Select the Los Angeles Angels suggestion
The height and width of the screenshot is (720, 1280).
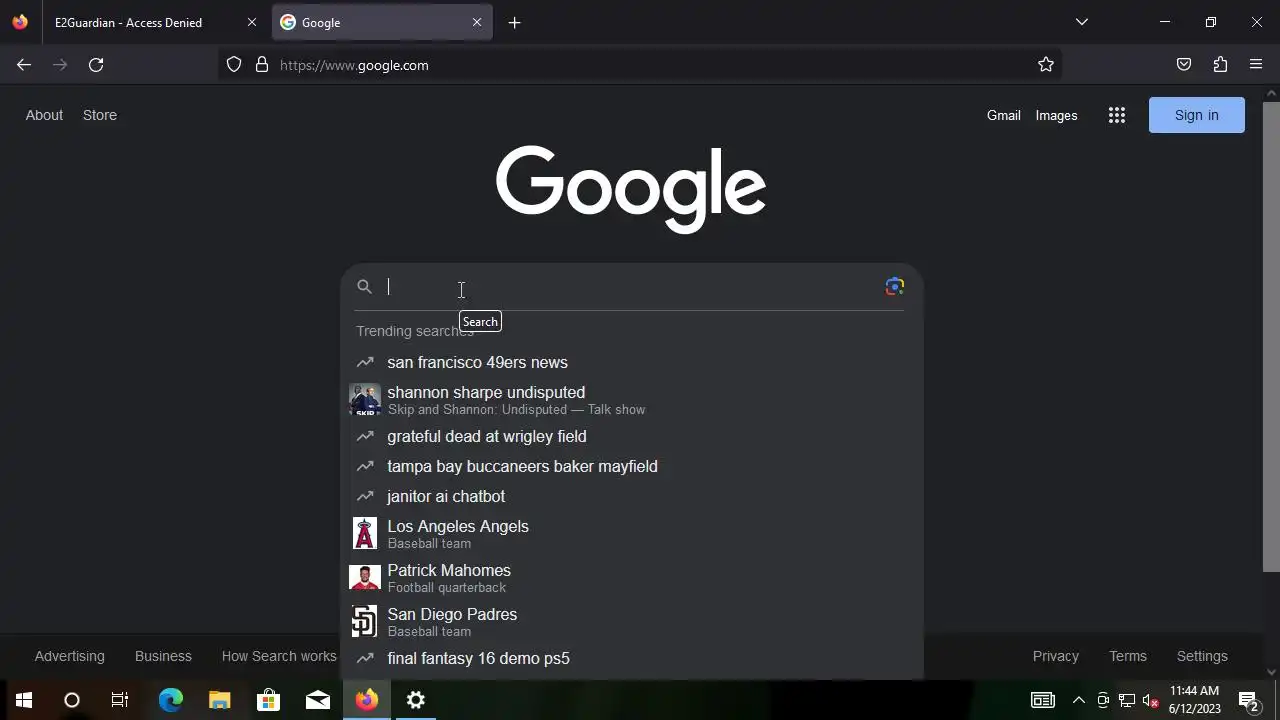click(x=631, y=534)
